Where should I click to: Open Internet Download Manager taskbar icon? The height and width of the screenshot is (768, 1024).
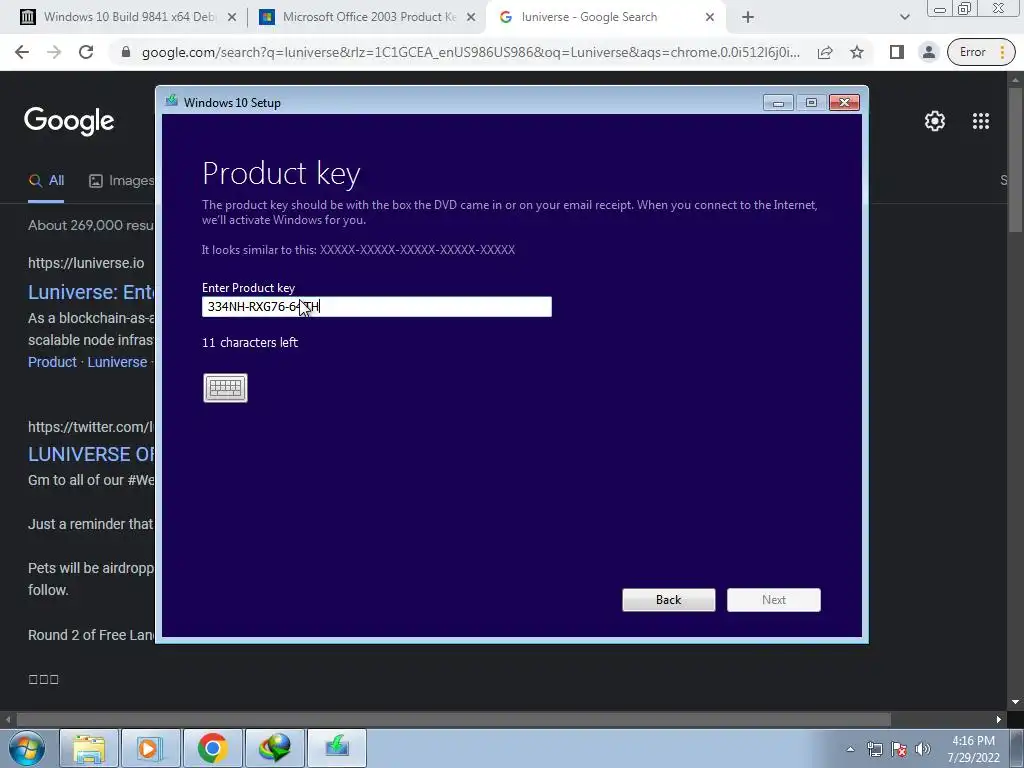(274, 748)
